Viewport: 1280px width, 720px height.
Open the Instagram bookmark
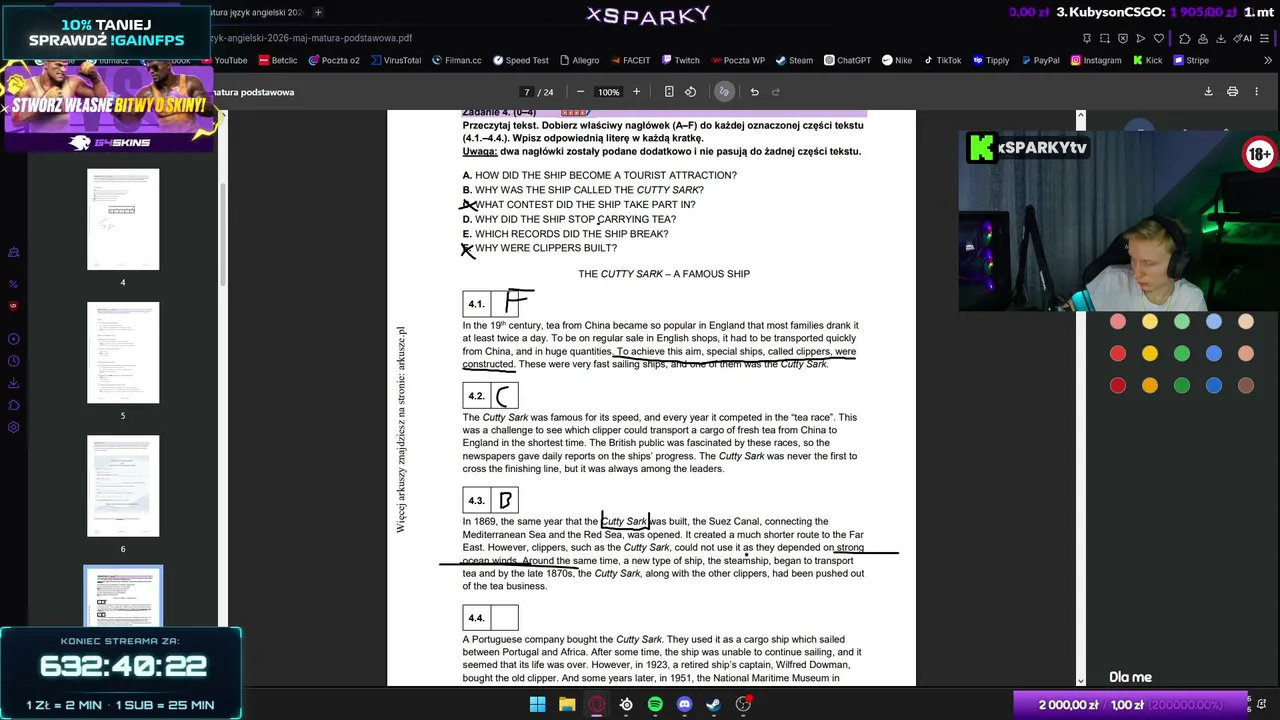tap(1096, 60)
